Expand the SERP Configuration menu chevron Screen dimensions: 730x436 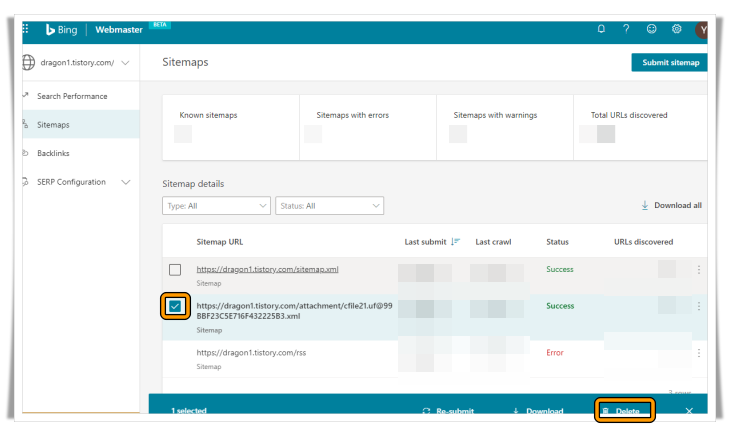click(126, 182)
